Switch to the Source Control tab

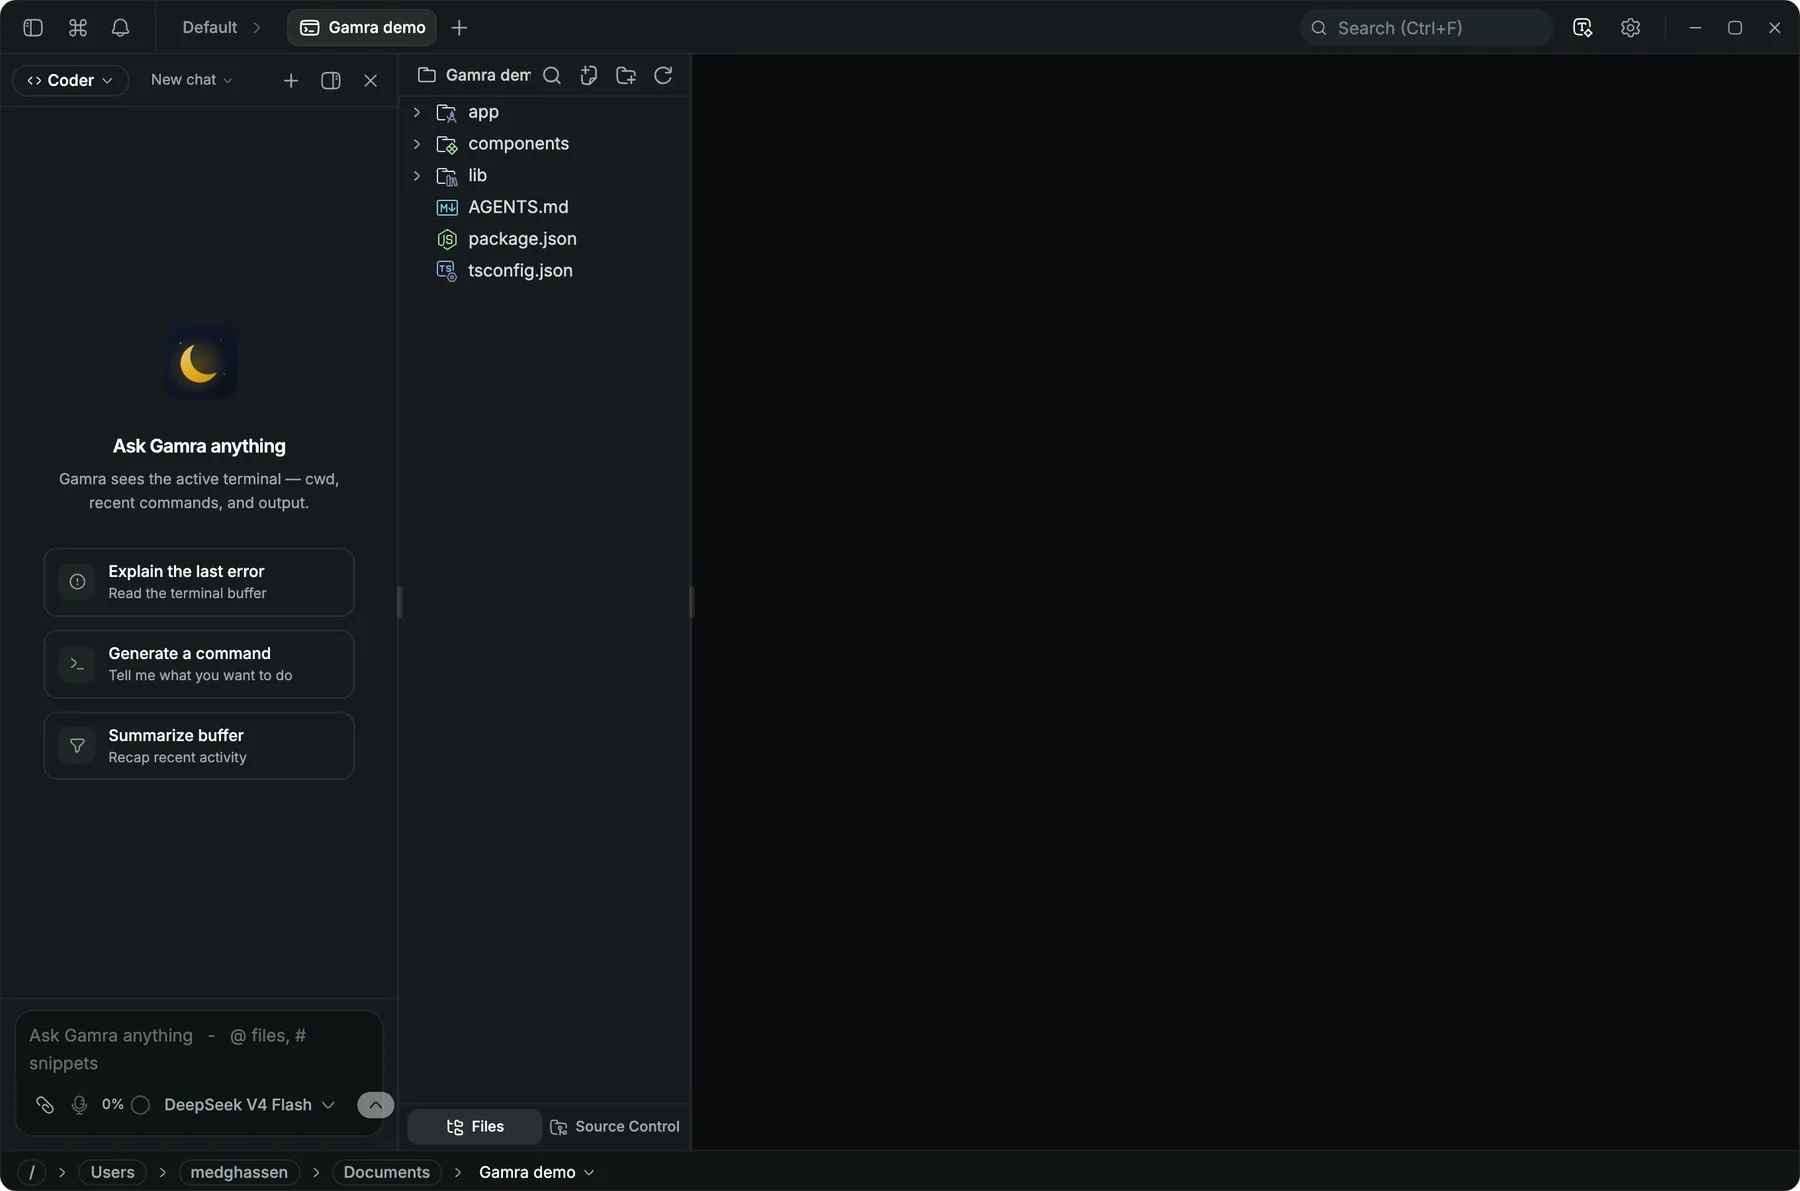coord(615,1127)
